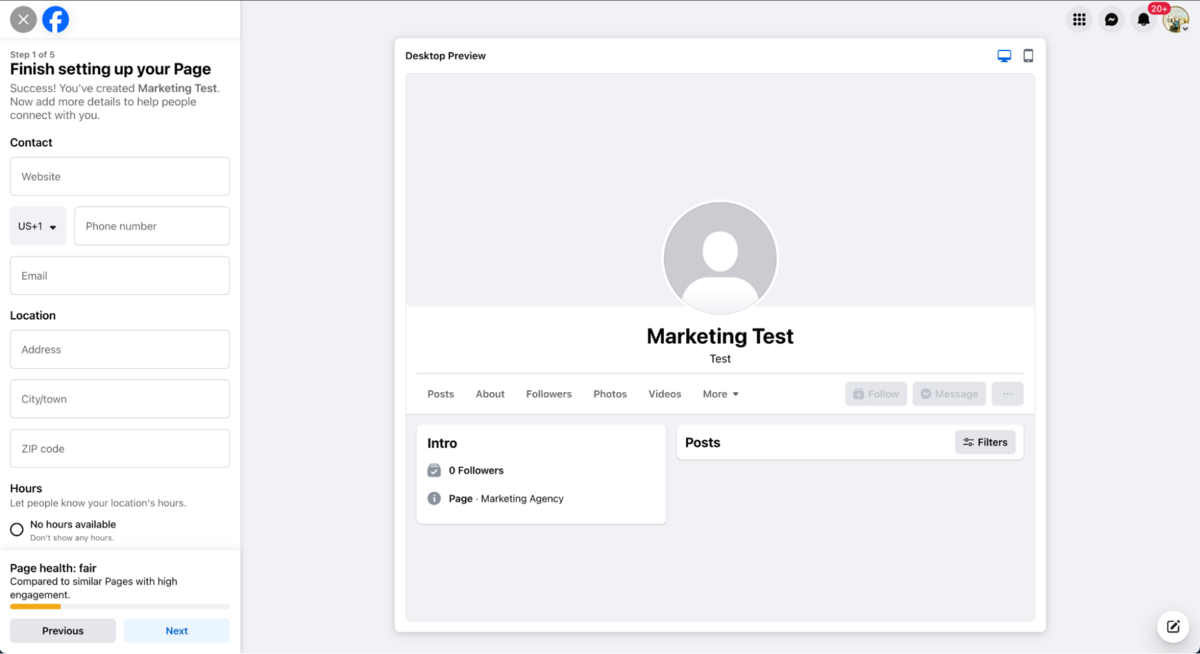1200x654 pixels.
Task: Open the Followers tab in preview
Action: tap(549, 394)
